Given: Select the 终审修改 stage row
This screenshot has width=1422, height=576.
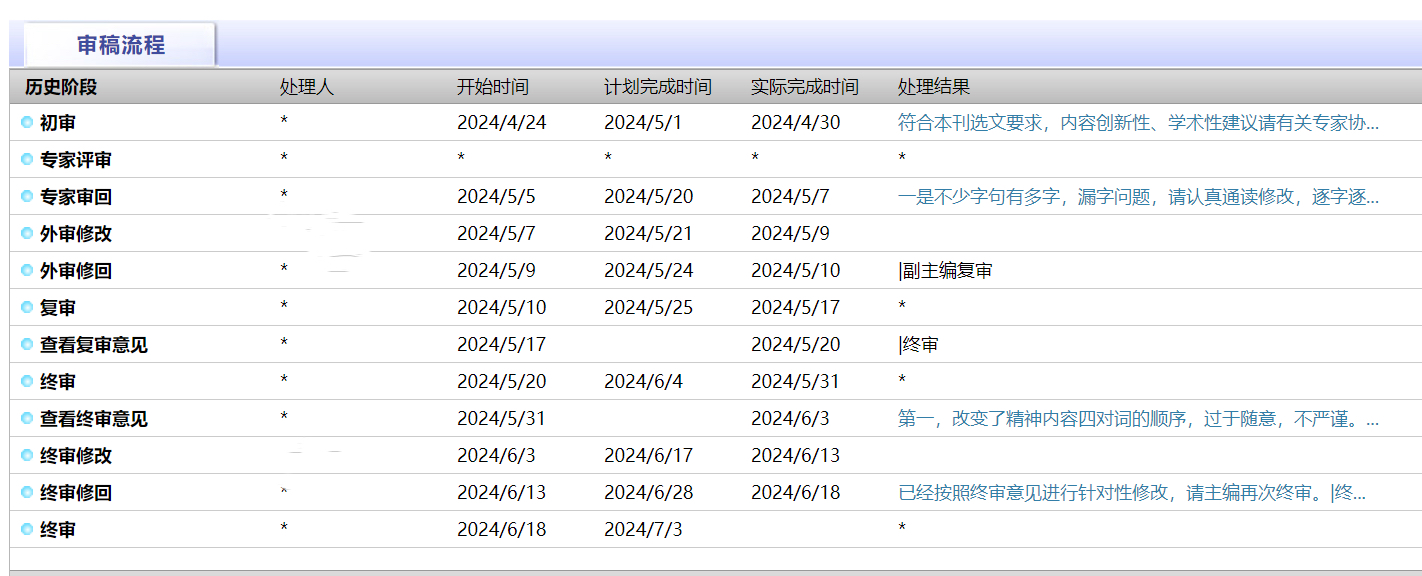Looking at the screenshot, I should click(x=715, y=456).
